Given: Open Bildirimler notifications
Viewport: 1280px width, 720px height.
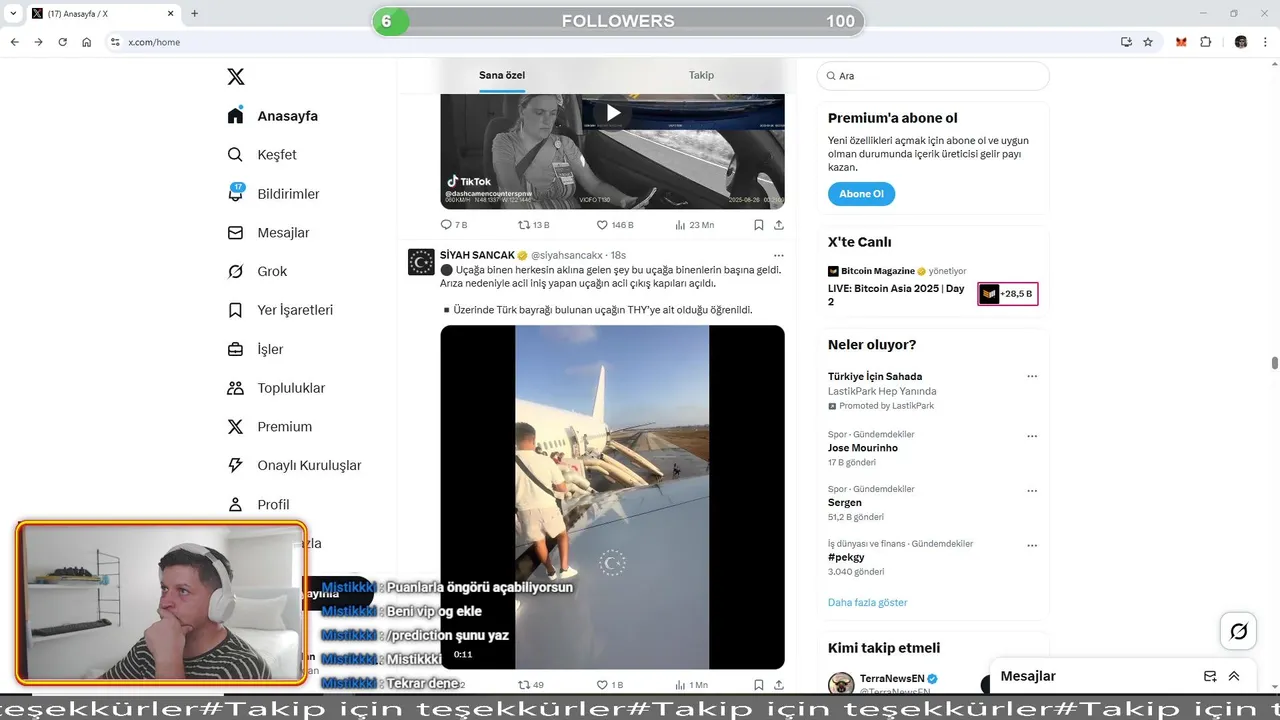Looking at the screenshot, I should click(x=274, y=194).
